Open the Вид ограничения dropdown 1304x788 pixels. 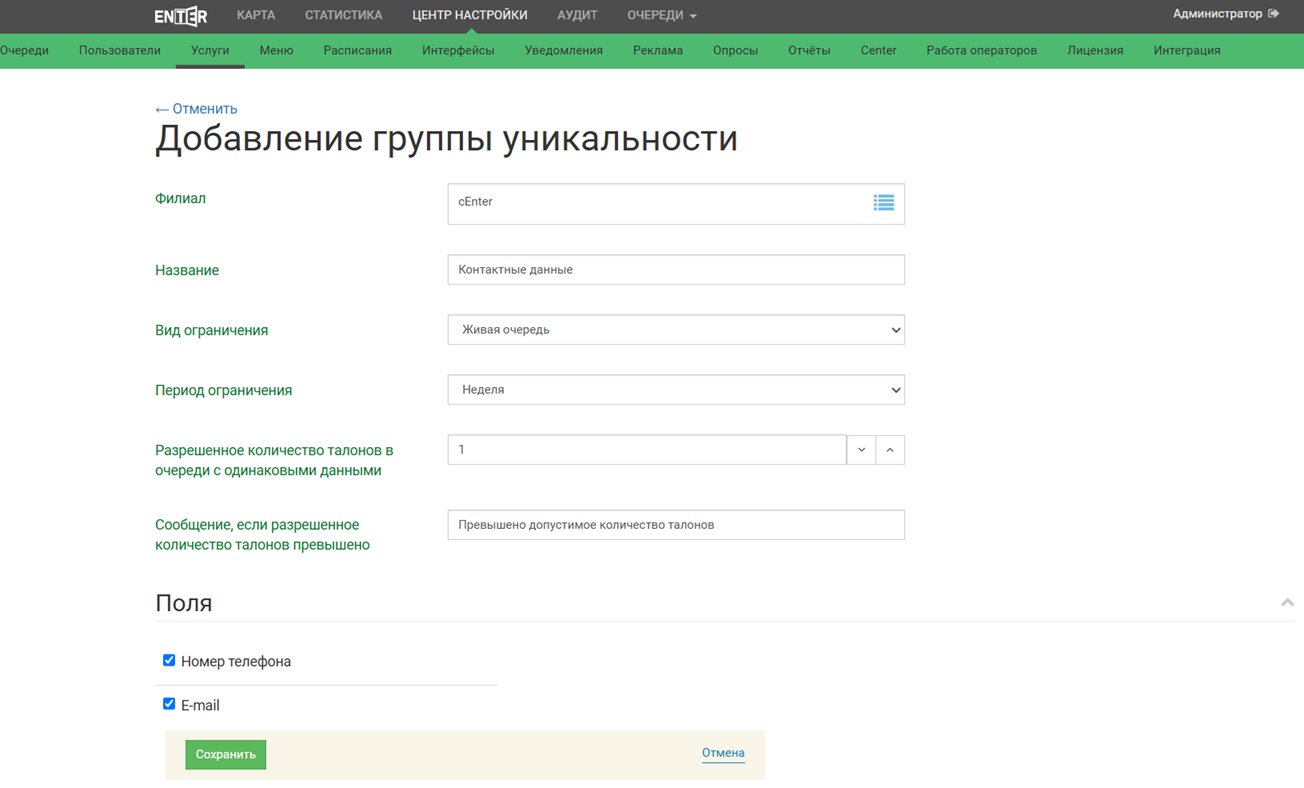pyautogui.click(x=676, y=330)
